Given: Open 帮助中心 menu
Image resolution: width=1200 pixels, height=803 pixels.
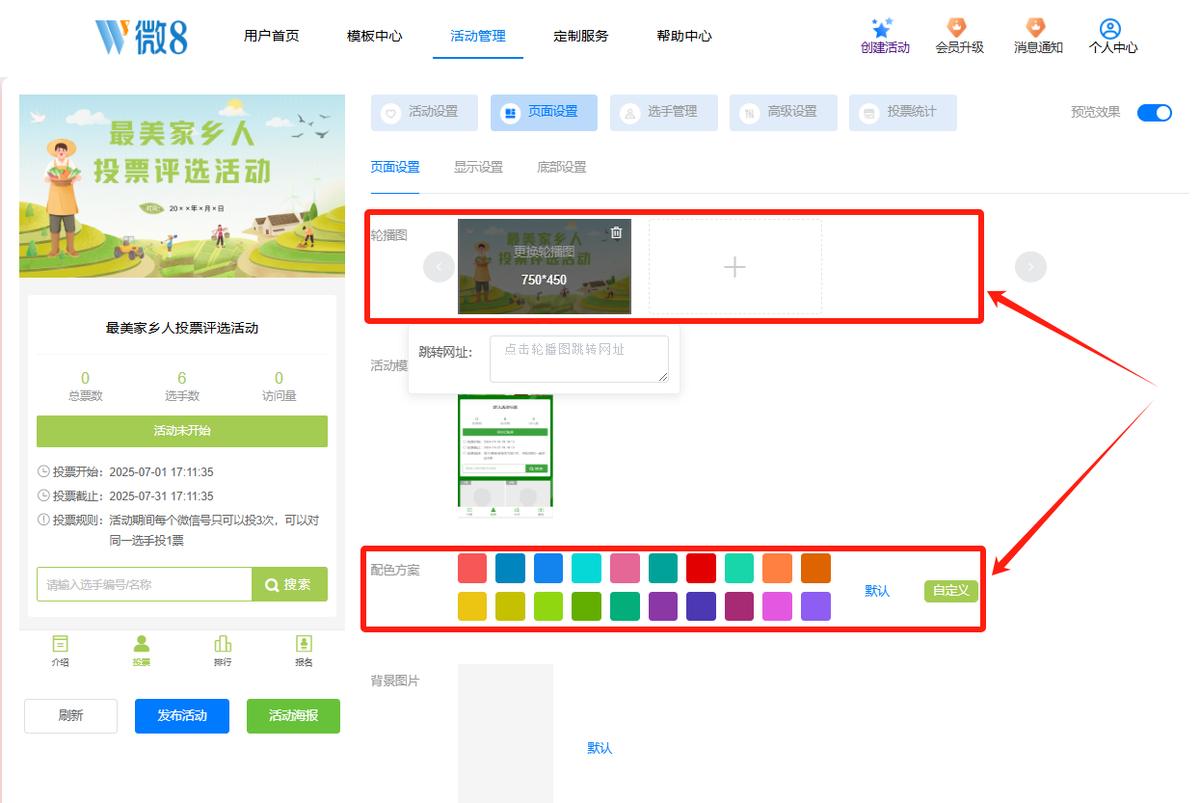Looking at the screenshot, I should (x=684, y=36).
